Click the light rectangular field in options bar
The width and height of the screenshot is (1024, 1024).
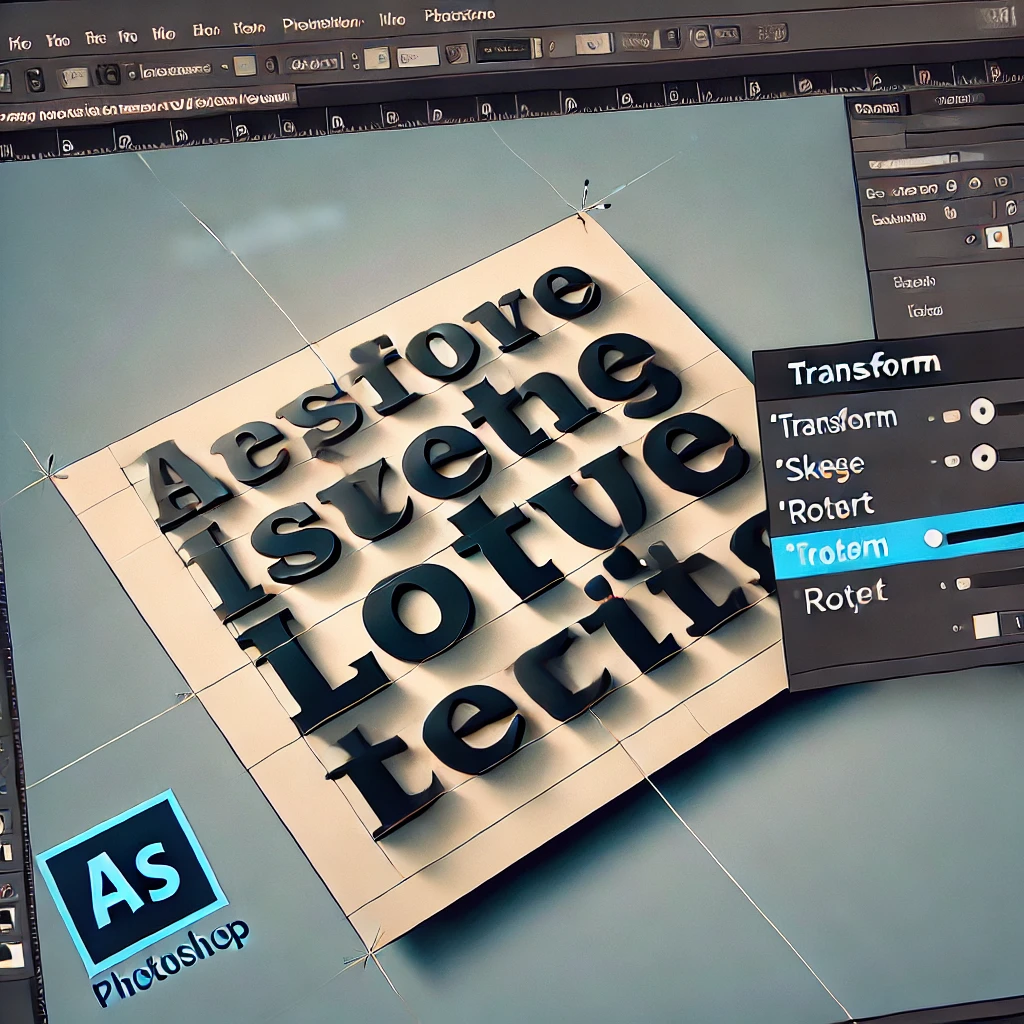(418, 56)
